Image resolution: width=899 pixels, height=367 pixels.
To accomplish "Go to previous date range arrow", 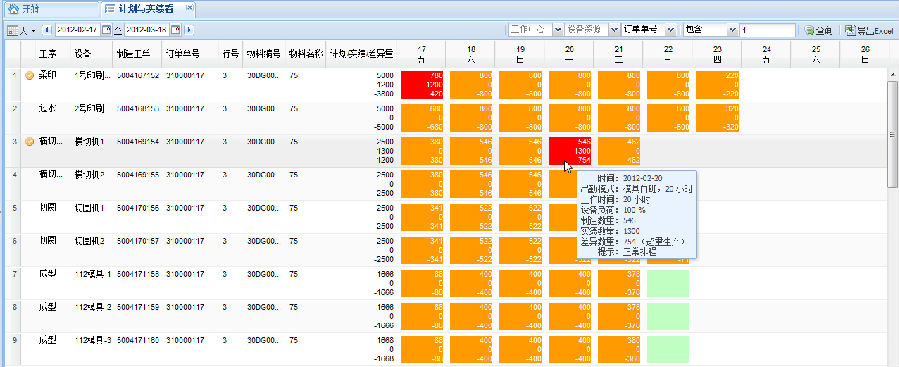I will tap(47, 30).
